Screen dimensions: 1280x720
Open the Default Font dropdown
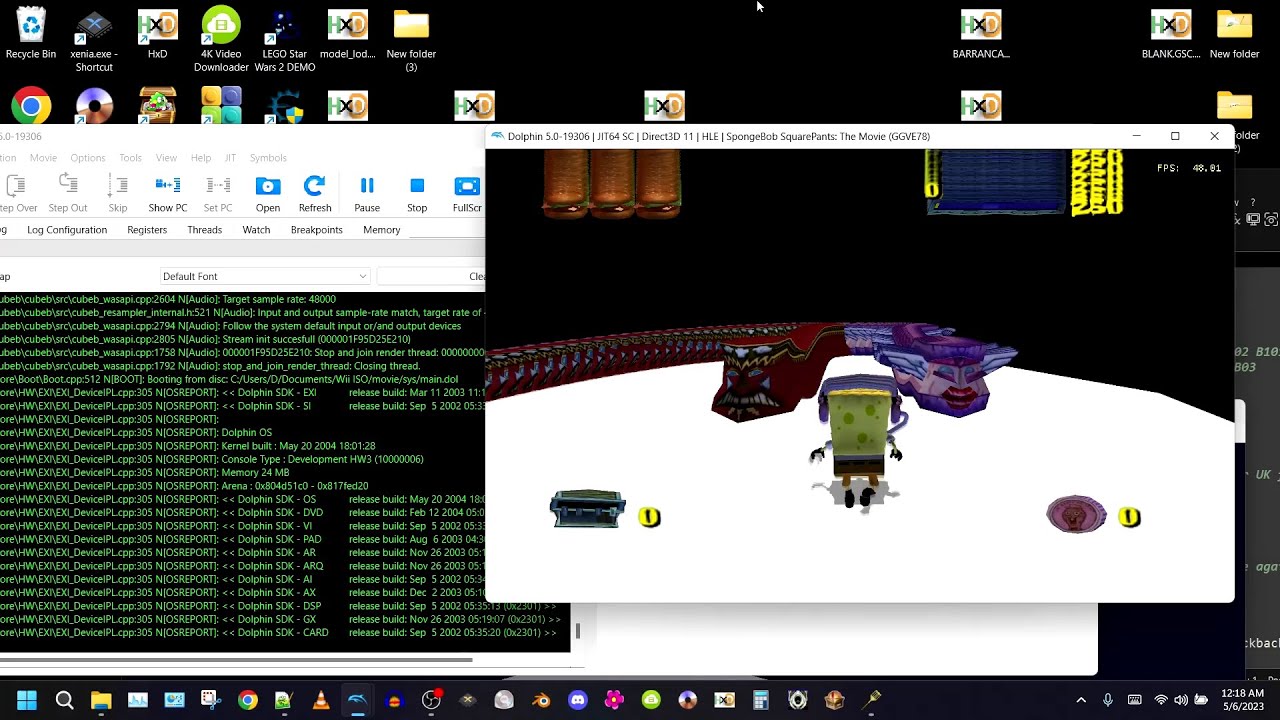click(265, 276)
